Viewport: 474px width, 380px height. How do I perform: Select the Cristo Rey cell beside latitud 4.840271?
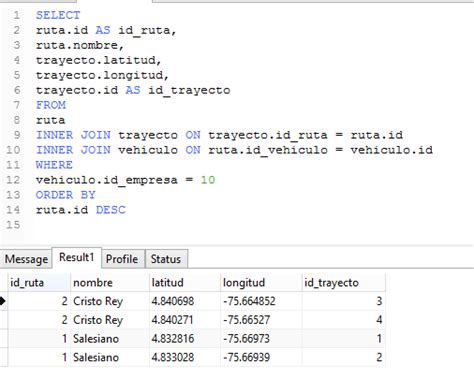(110, 320)
